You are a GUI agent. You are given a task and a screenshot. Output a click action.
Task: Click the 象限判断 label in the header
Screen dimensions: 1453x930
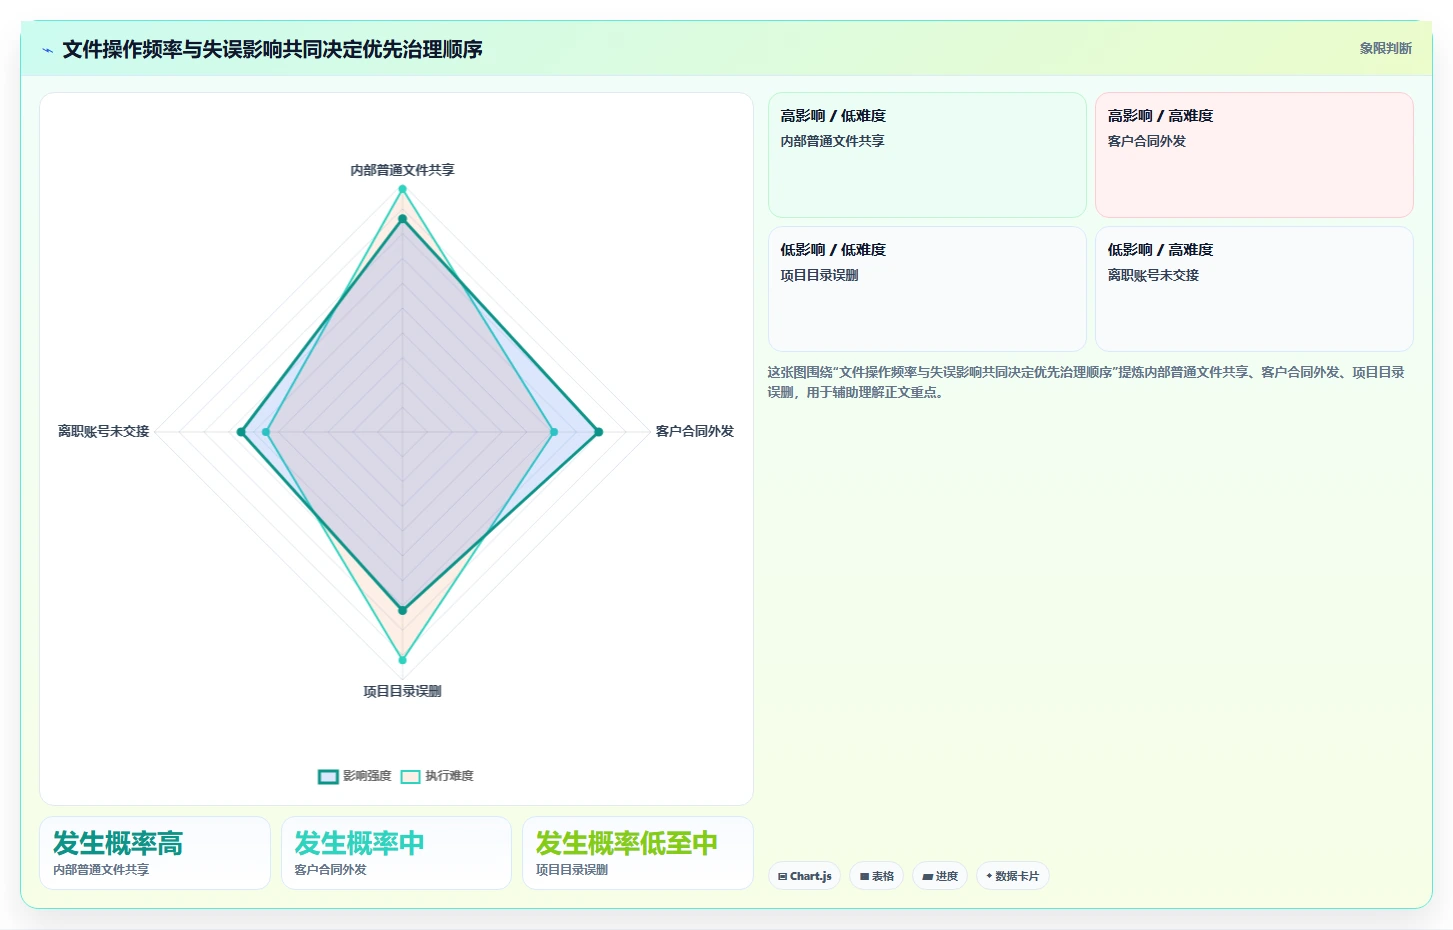[1385, 48]
